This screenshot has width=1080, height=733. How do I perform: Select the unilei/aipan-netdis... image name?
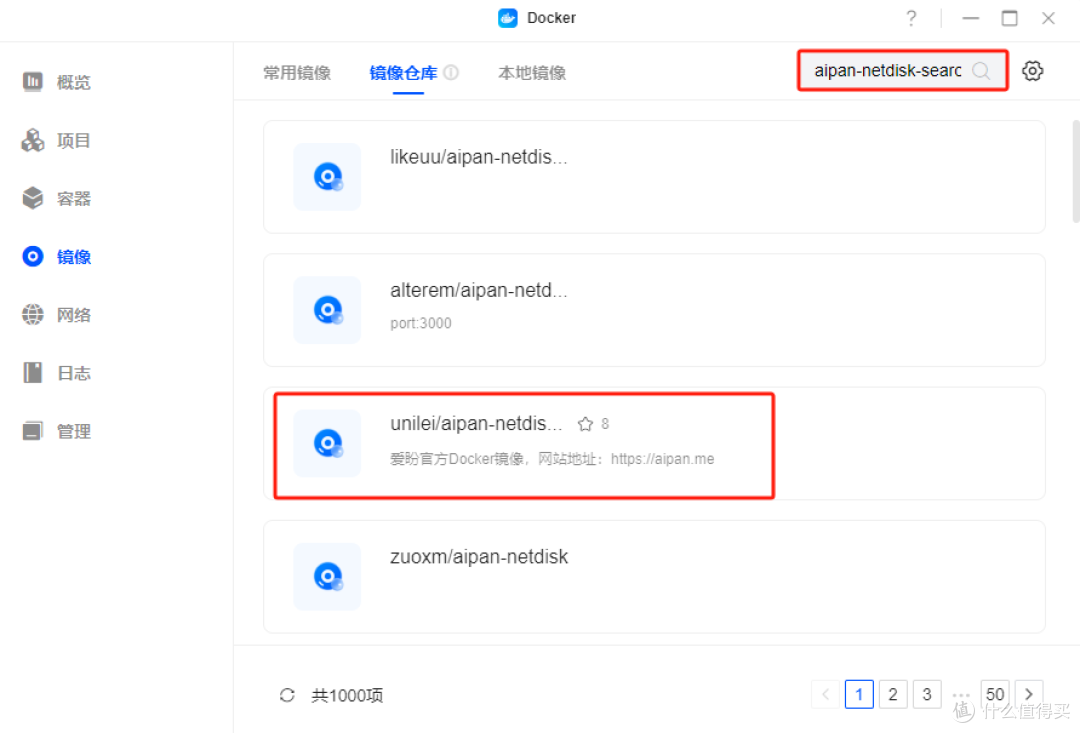(476, 423)
